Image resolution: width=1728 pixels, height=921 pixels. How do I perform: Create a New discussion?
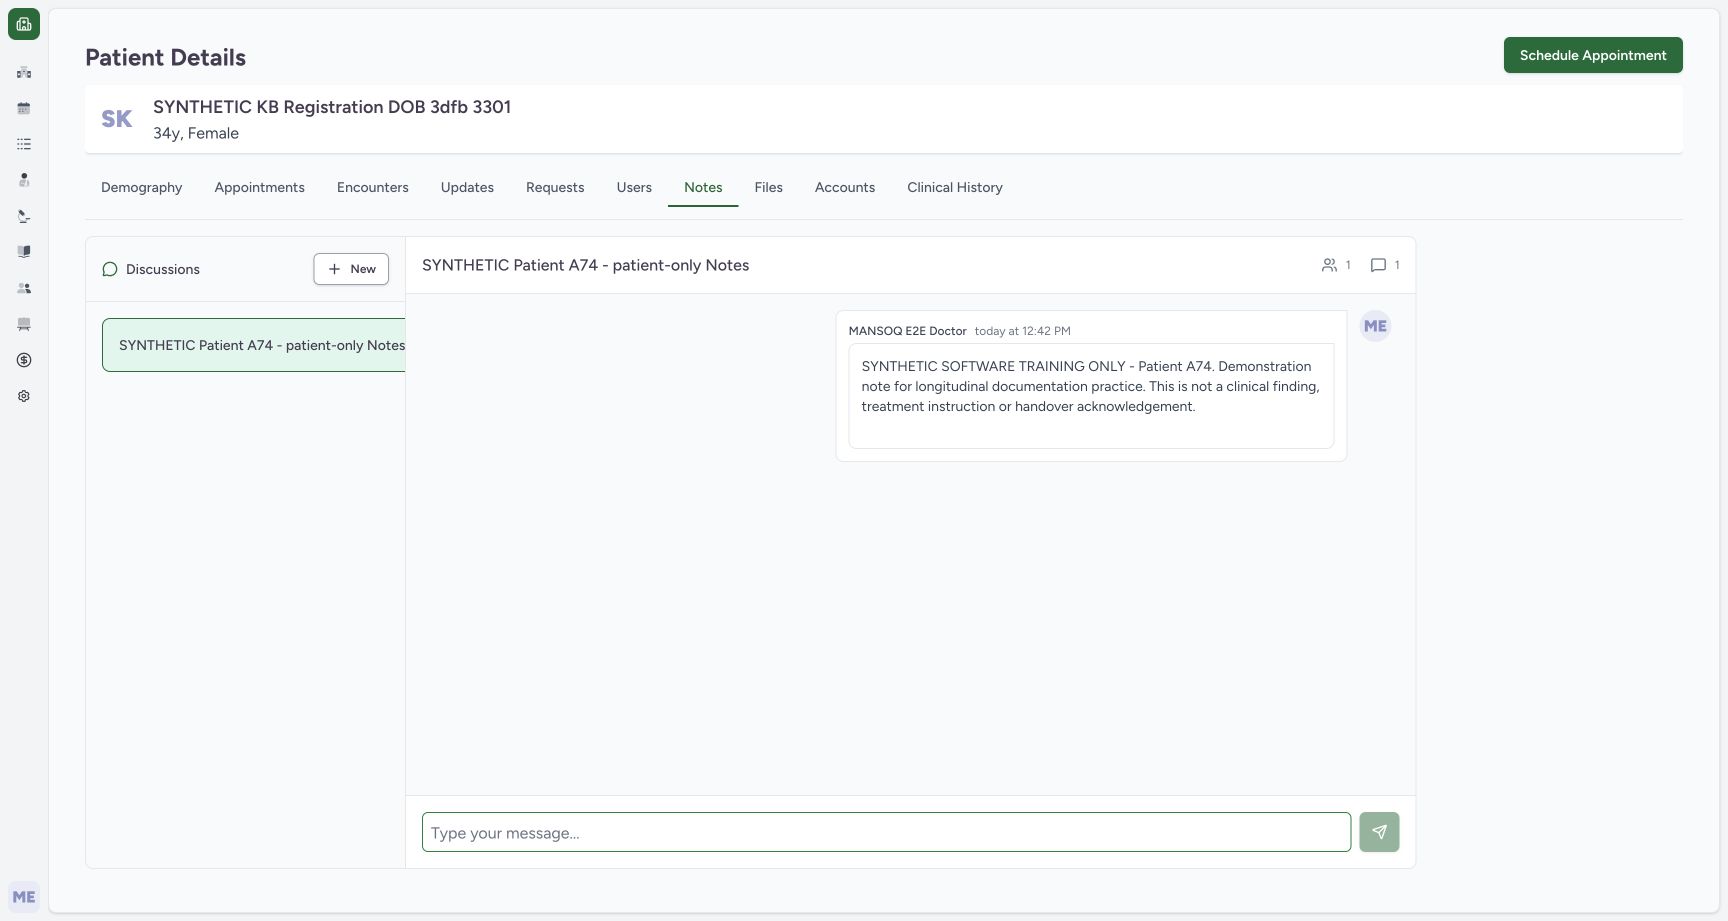pyautogui.click(x=351, y=269)
